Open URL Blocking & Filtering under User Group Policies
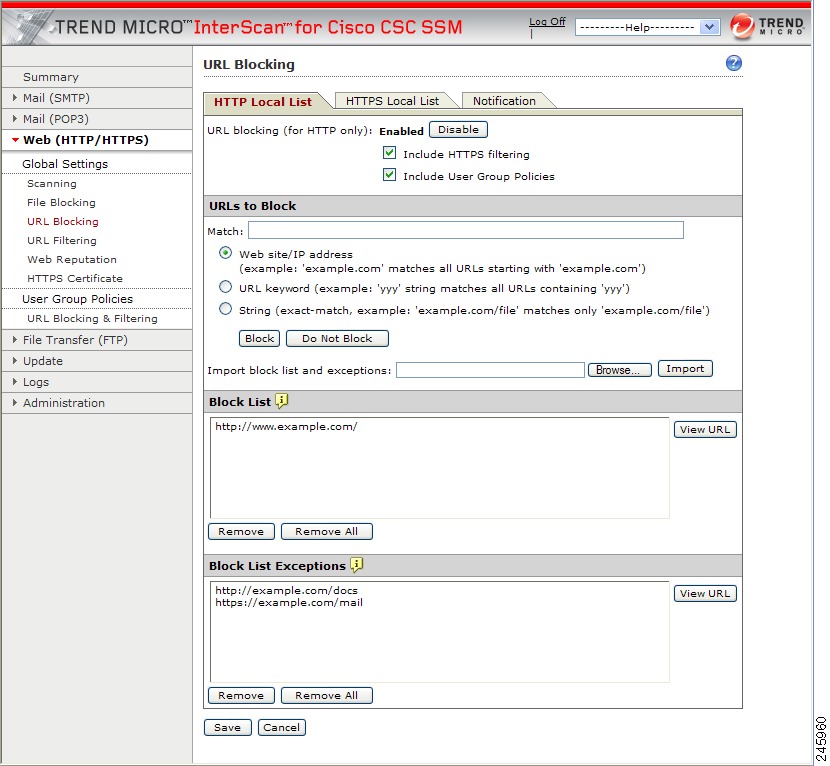The width and height of the screenshot is (830, 766). click(93, 319)
